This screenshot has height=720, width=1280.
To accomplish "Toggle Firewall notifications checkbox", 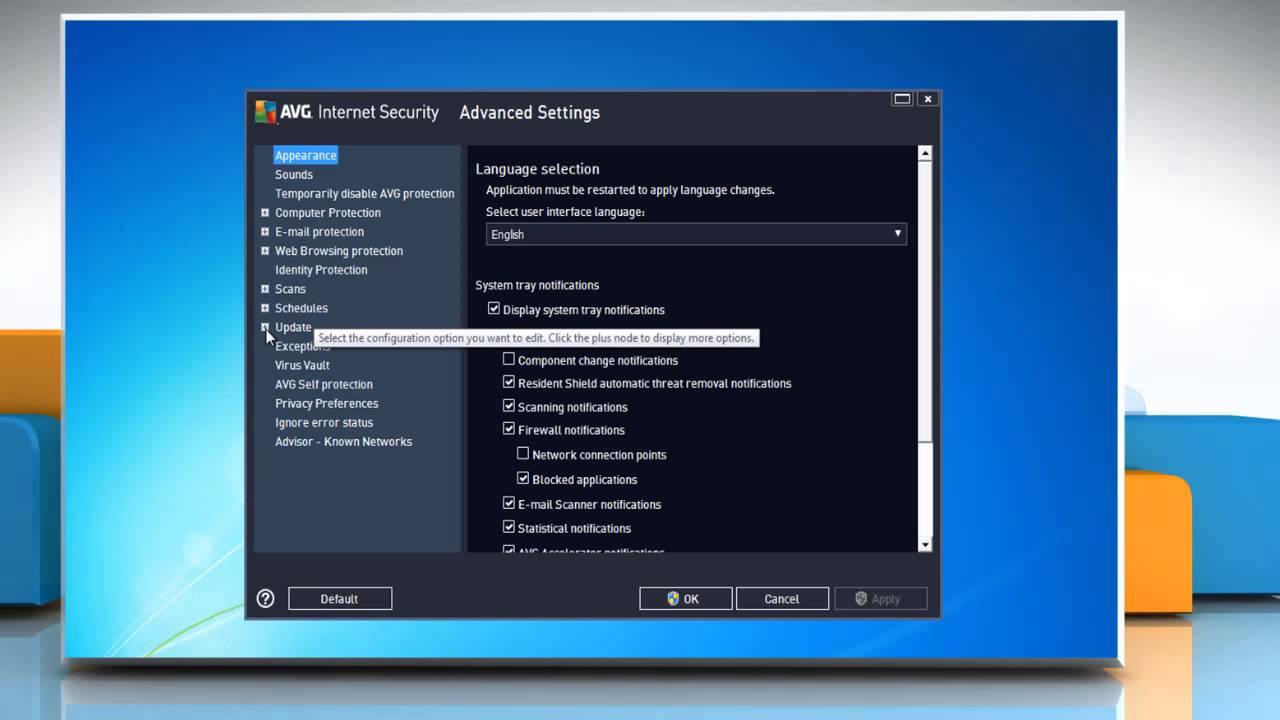I will (509, 429).
